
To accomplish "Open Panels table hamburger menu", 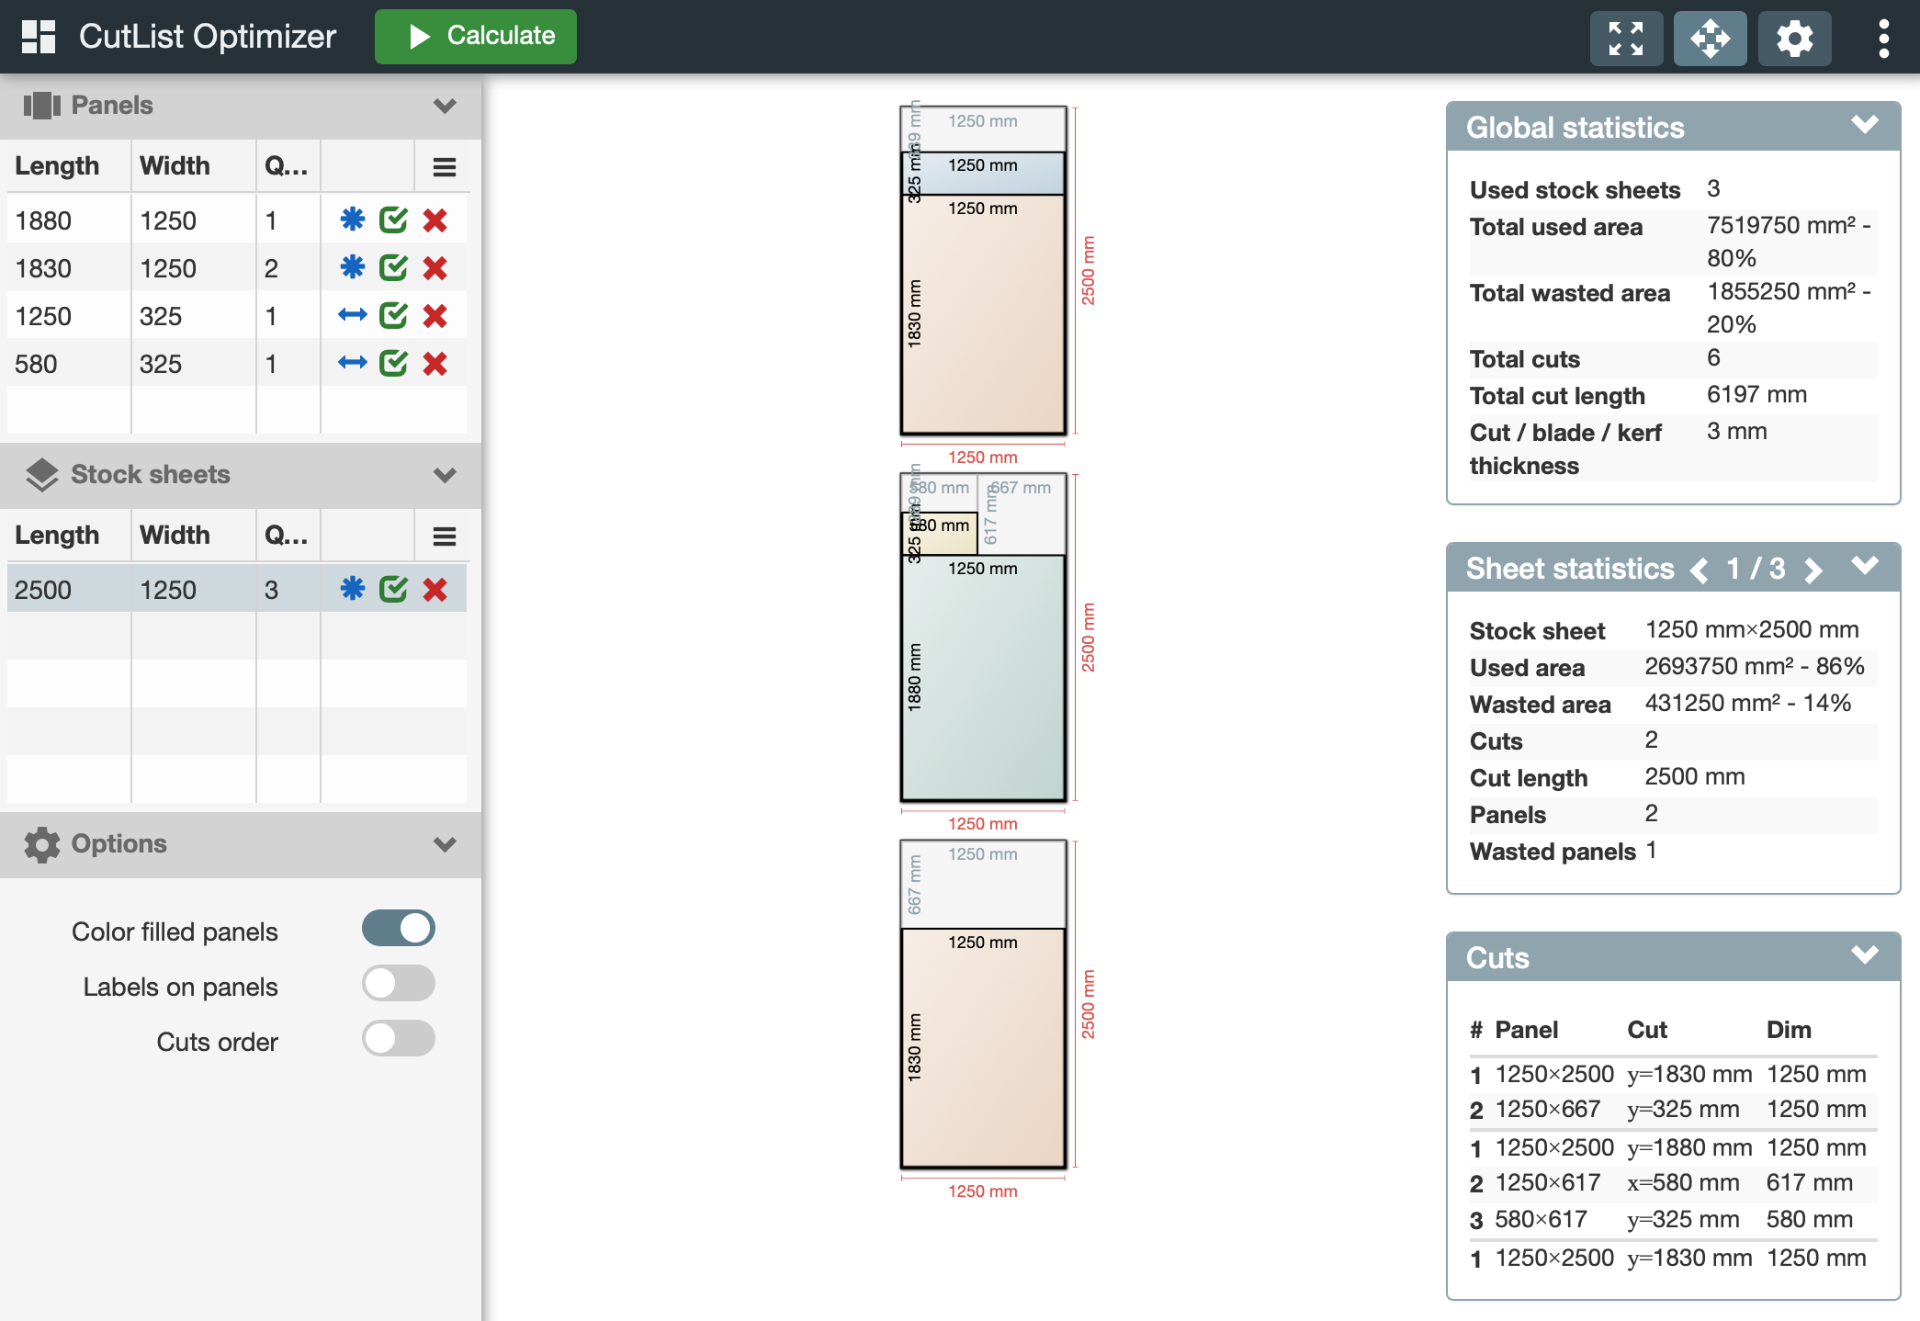I will pos(444,167).
